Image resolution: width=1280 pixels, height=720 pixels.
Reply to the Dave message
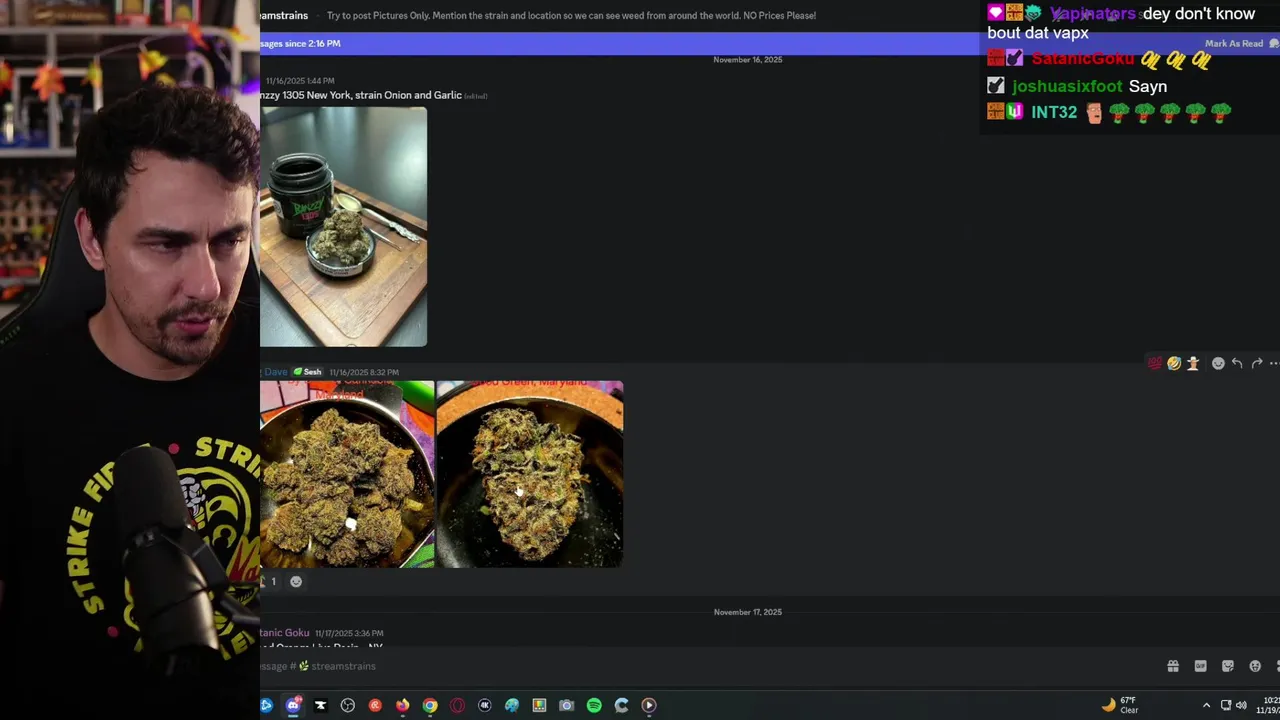[x=1237, y=364]
